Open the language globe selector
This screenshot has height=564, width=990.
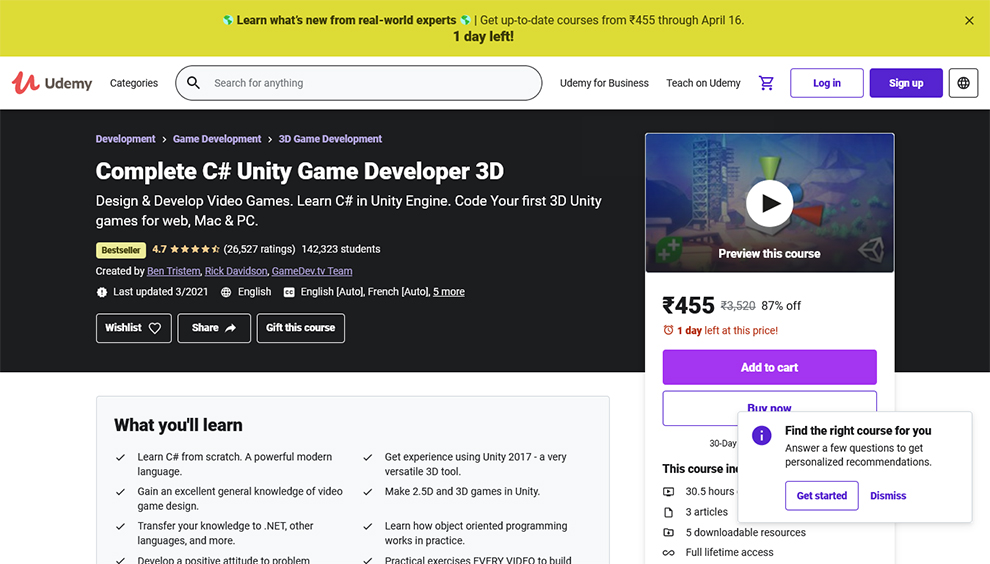963,83
